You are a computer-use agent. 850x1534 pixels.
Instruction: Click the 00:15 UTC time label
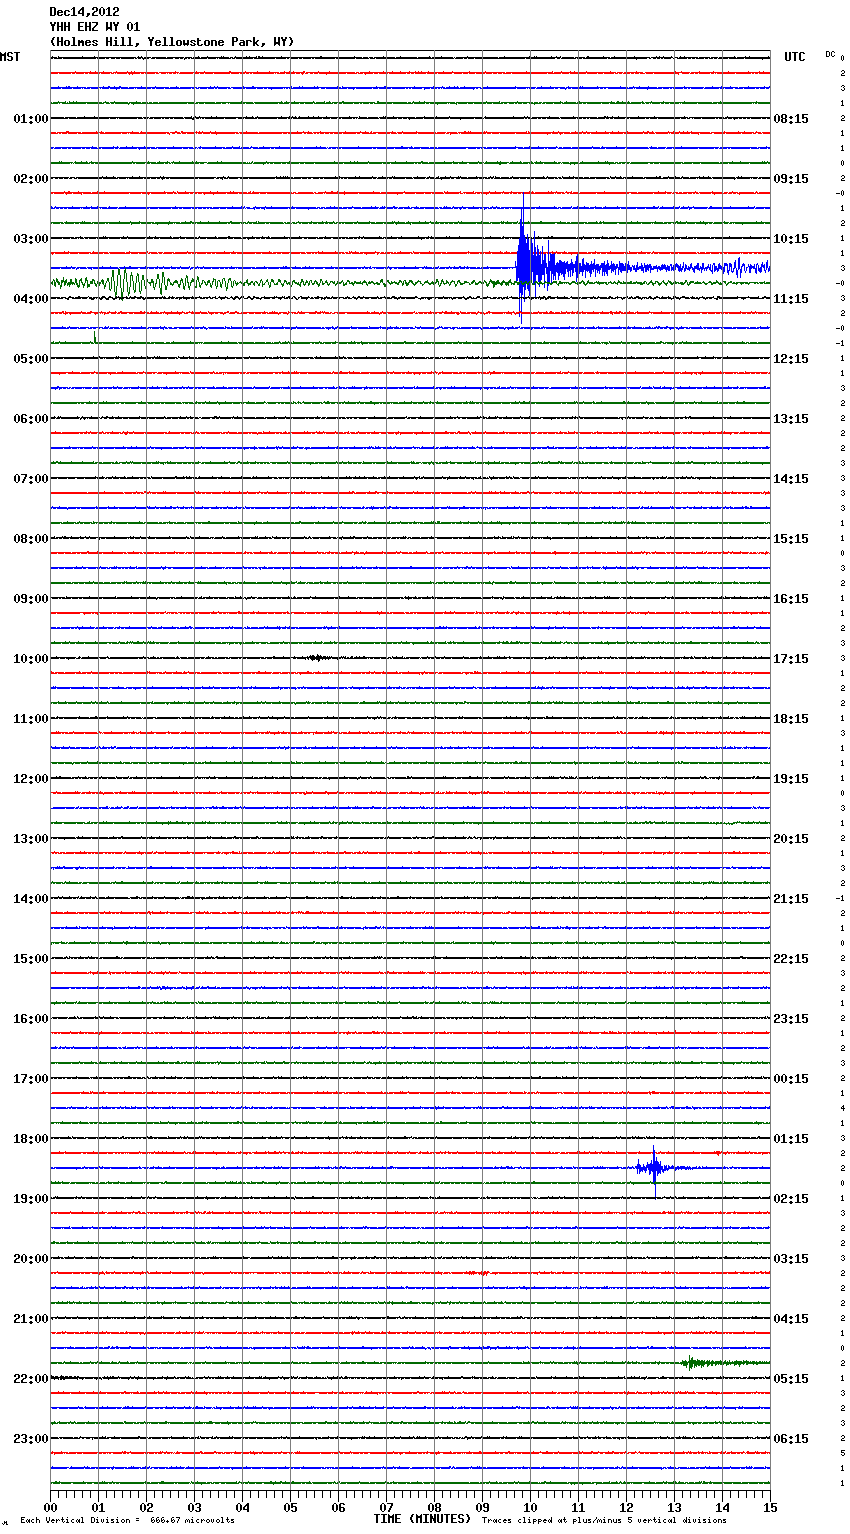tap(791, 1079)
